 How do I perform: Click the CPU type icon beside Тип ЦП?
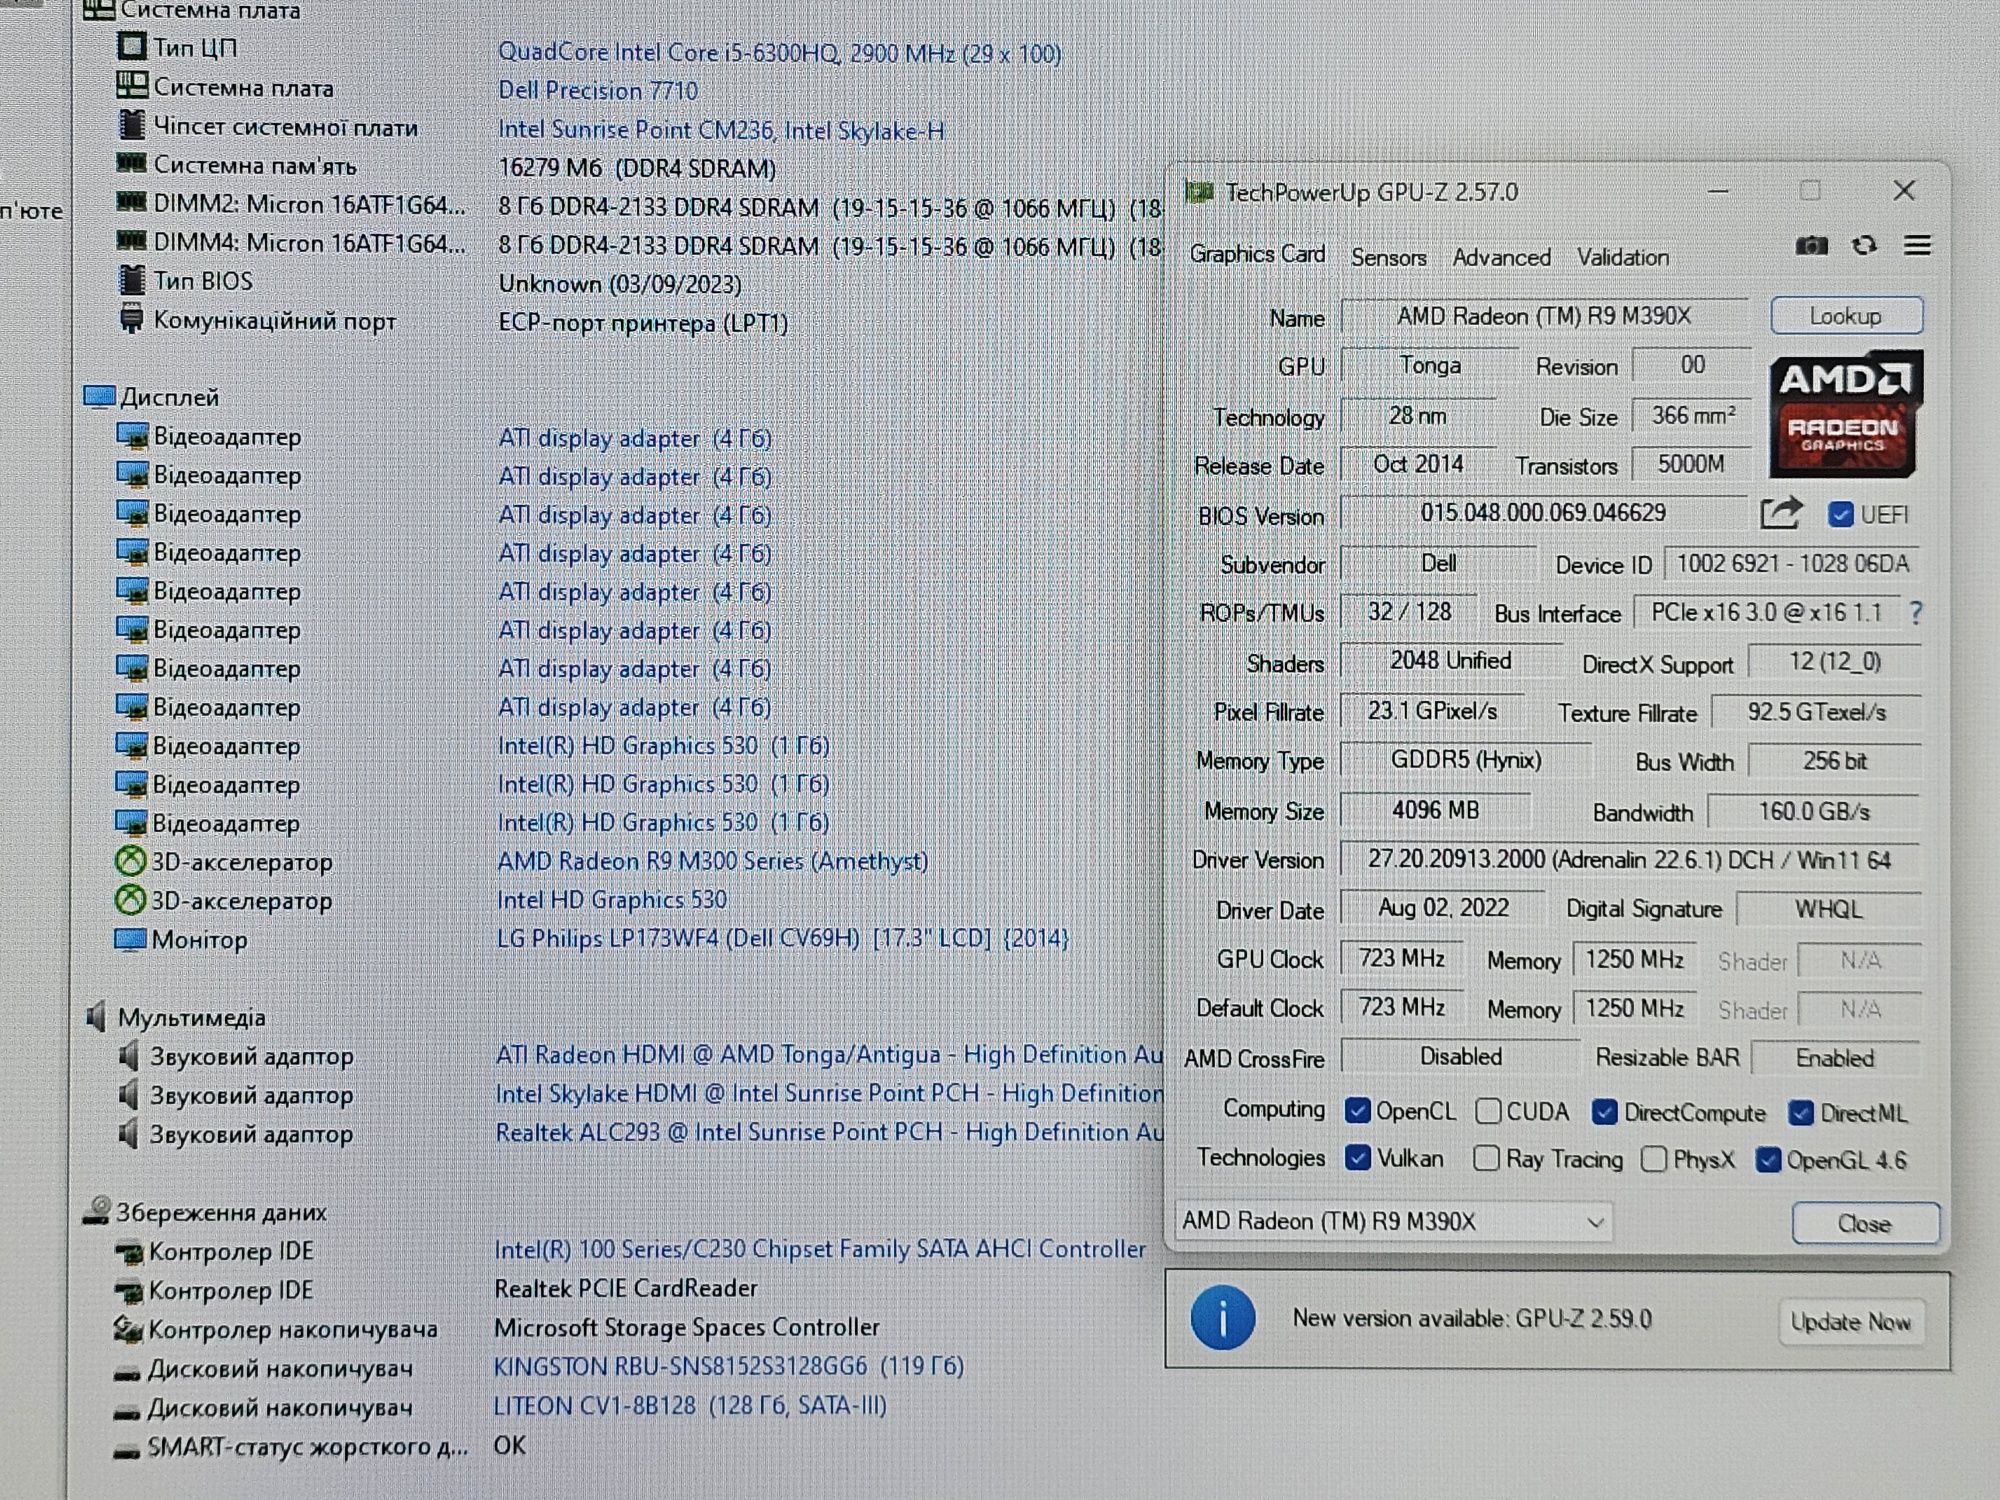132,46
